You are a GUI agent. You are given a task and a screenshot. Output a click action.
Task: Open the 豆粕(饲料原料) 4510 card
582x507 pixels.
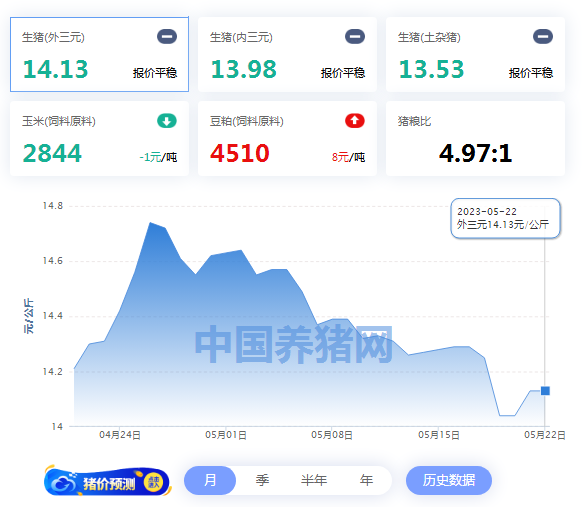point(287,138)
